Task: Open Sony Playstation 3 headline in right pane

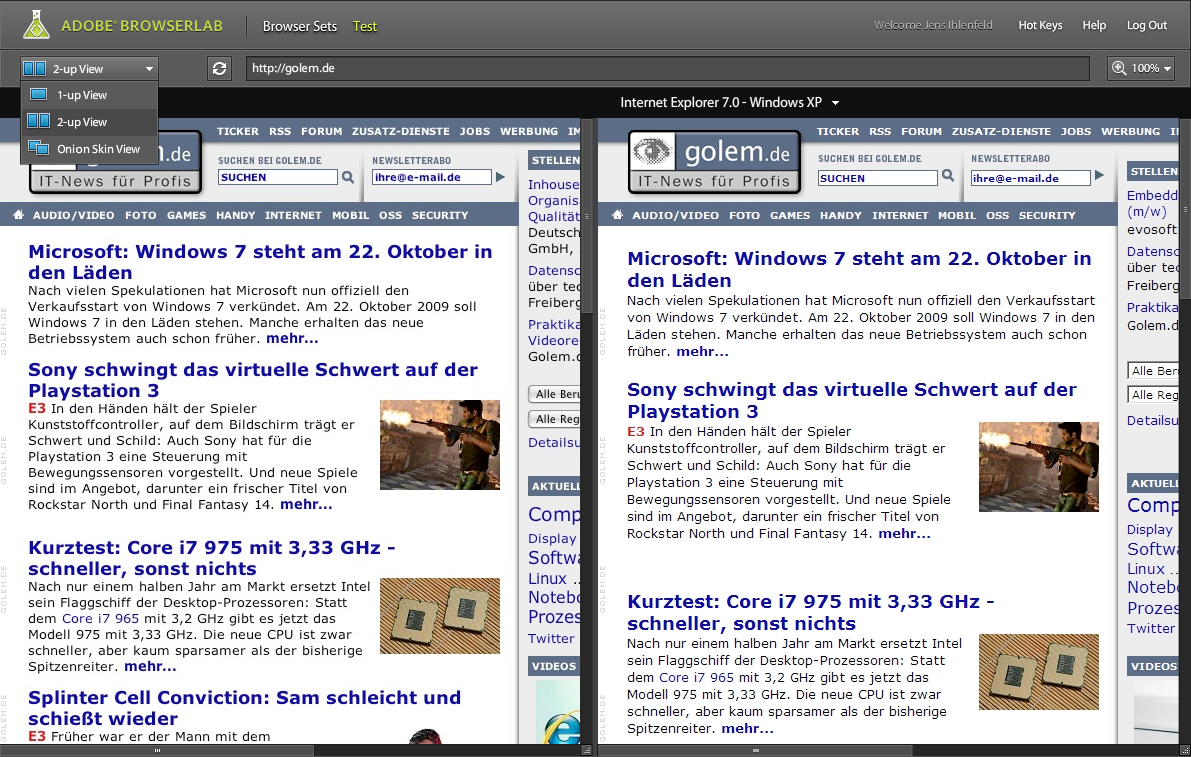Action: [851, 400]
